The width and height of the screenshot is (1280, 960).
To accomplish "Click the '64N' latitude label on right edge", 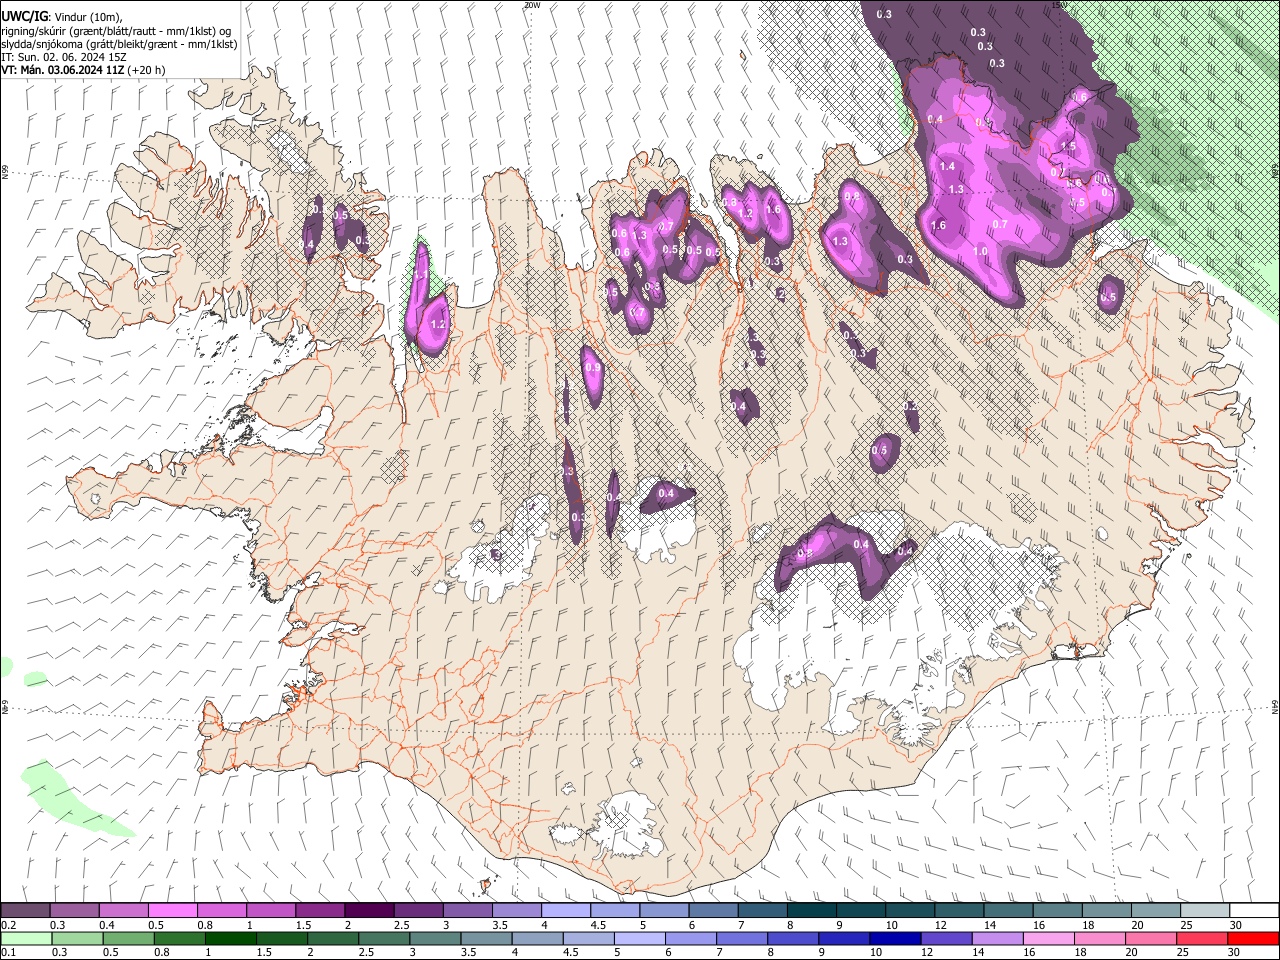I will coord(1275,708).
